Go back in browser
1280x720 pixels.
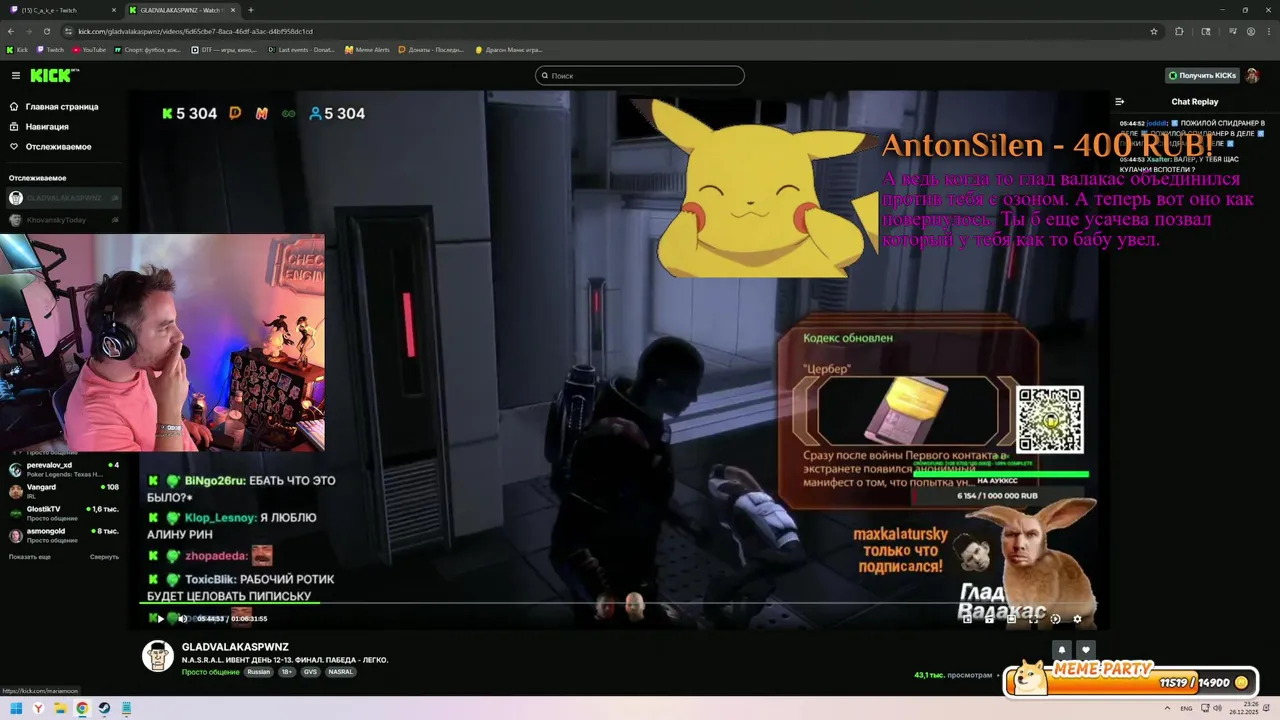(10, 31)
